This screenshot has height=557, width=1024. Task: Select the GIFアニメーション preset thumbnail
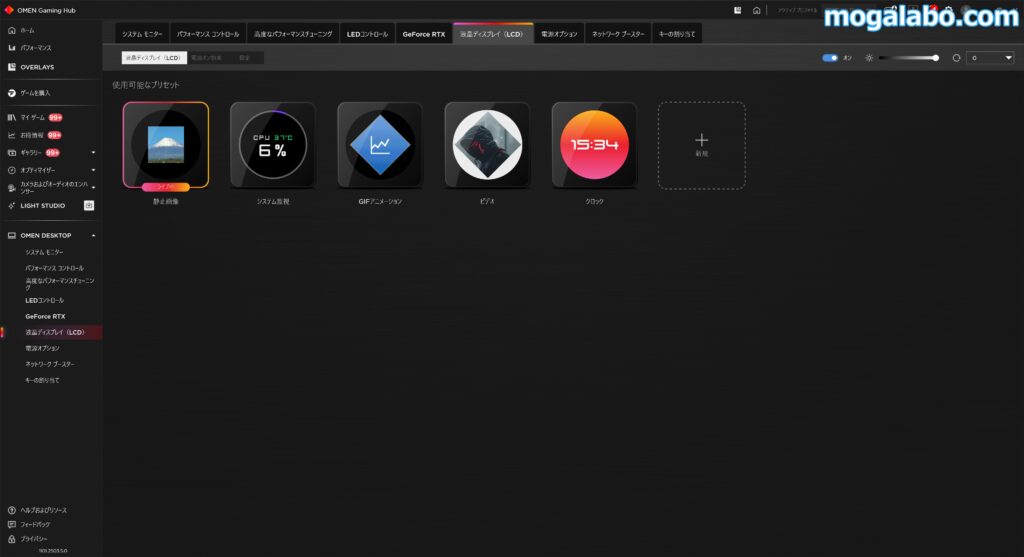(x=380, y=145)
